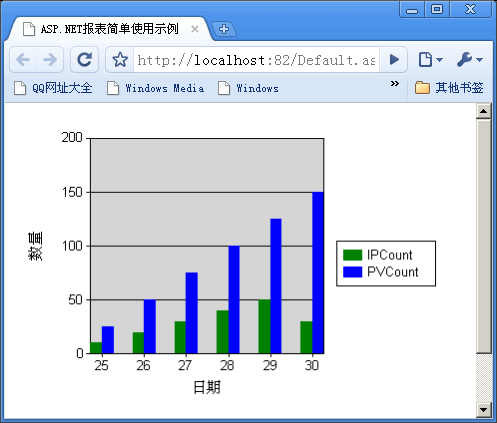Open the QQ网址大全 bookmark
The height and width of the screenshot is (423, 497).
53,88
